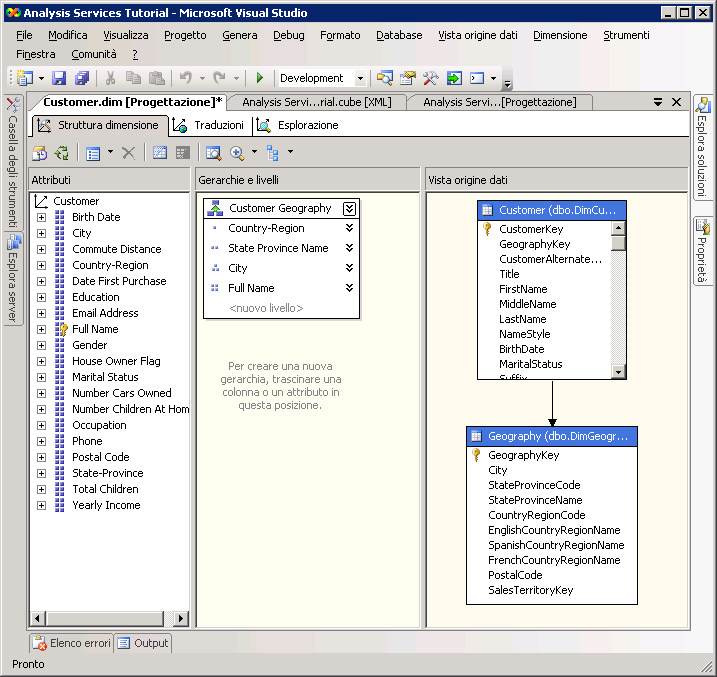
Task: Select Analysis Servi...rial.cube [XML] document tab
Action: click(317, 102)
